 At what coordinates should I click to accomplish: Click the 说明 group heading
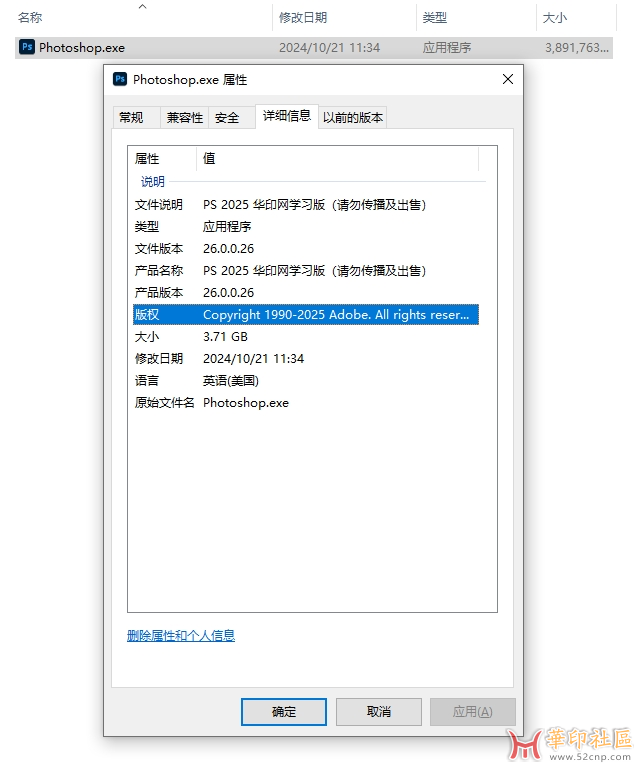[x=153, y=182]
